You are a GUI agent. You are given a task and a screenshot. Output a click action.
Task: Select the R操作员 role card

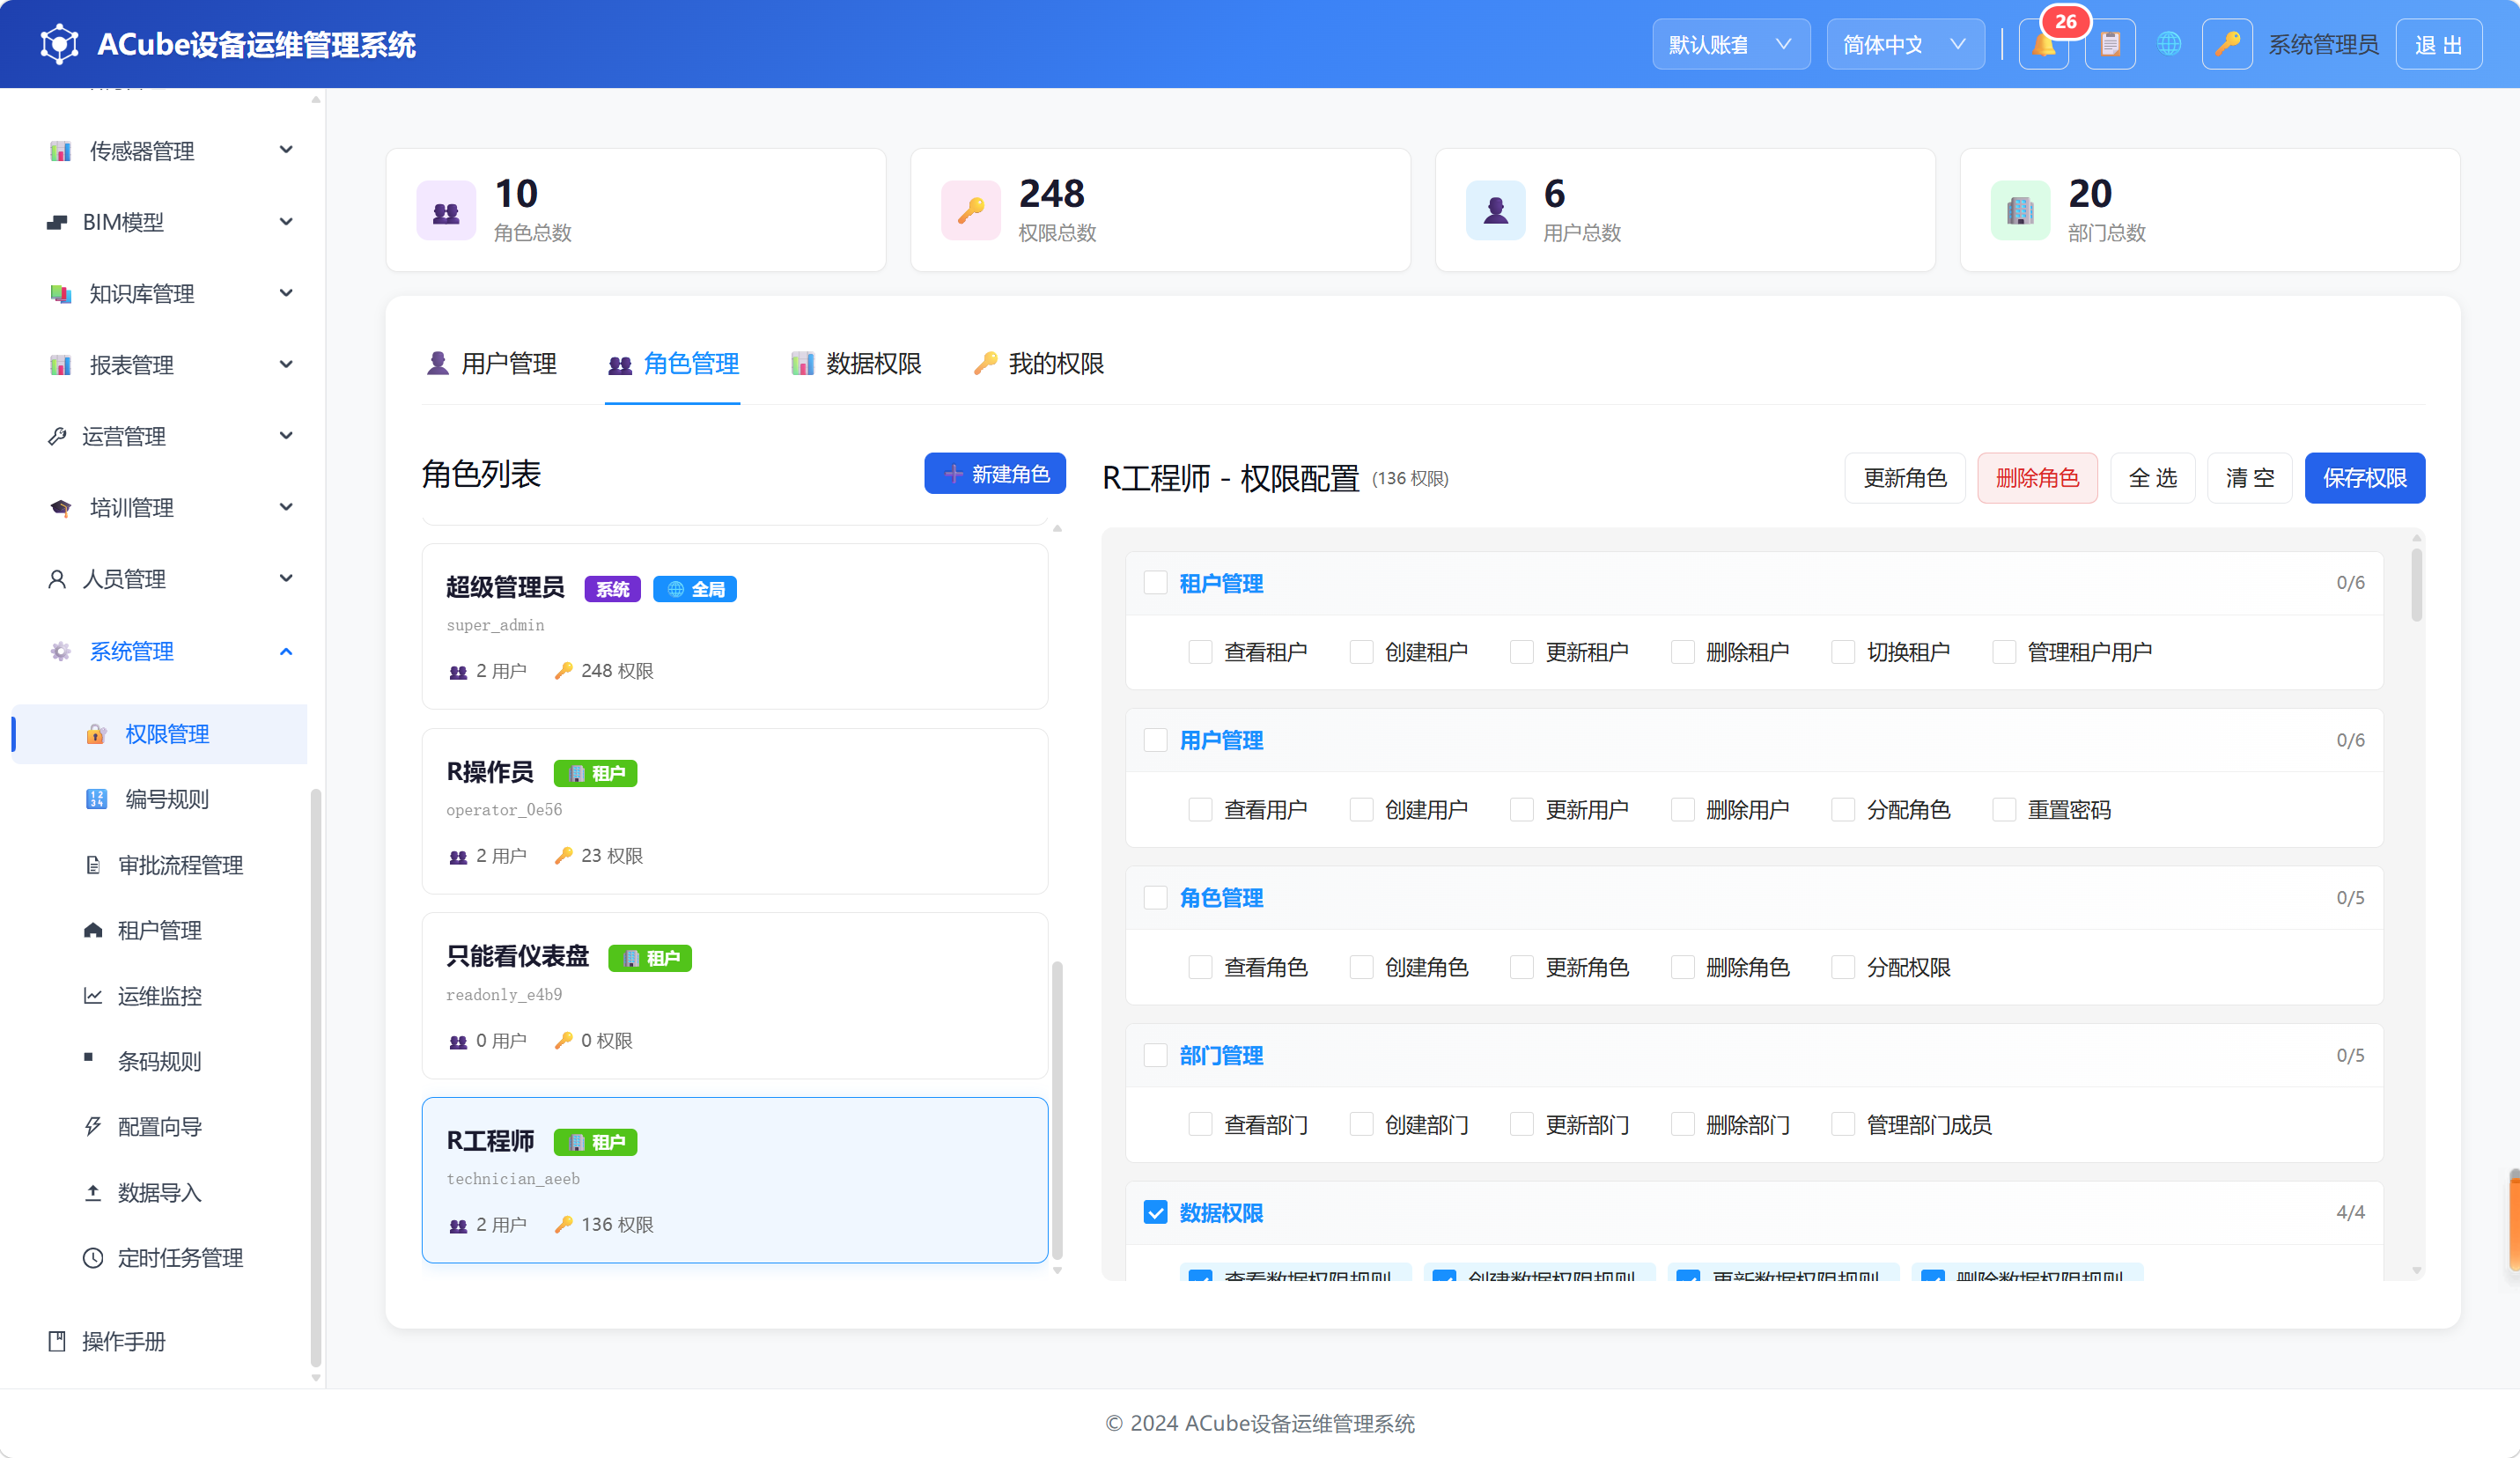tap(735, 811)
